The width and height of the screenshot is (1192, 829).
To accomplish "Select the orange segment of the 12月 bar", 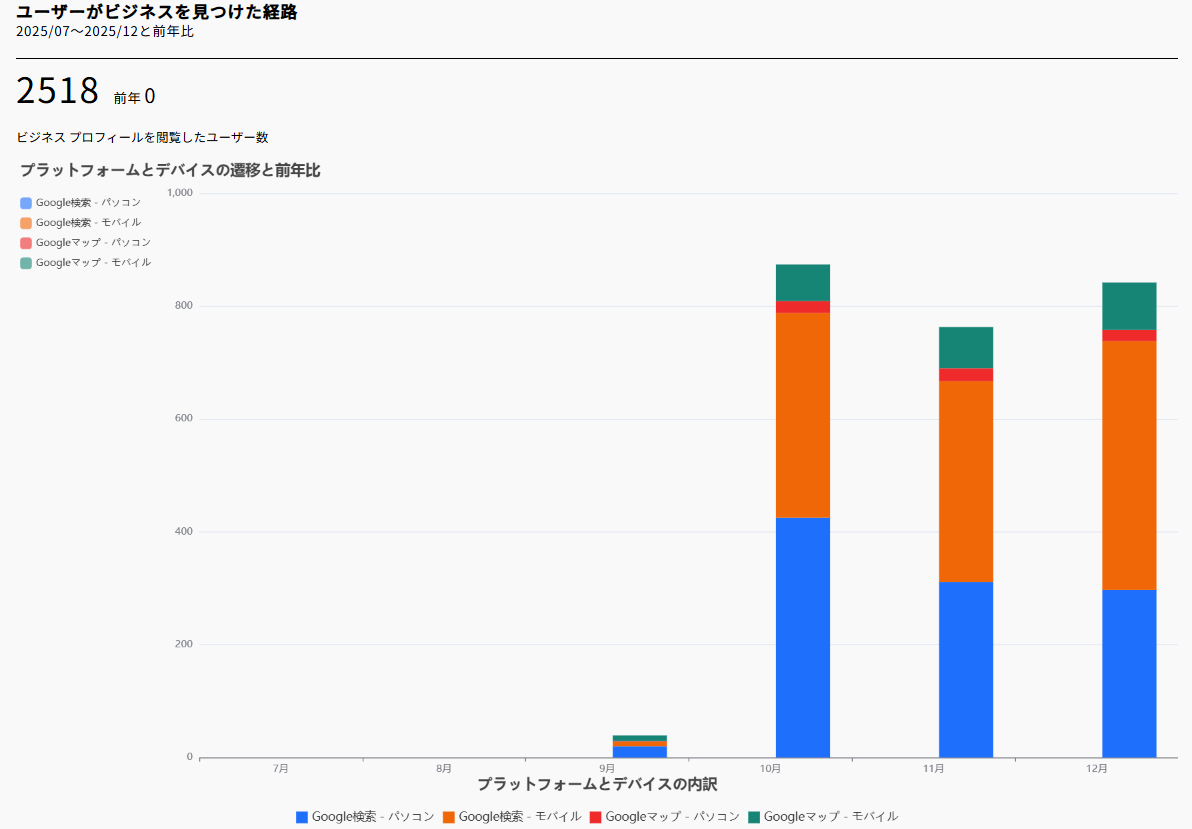I will coord(1129,465).
